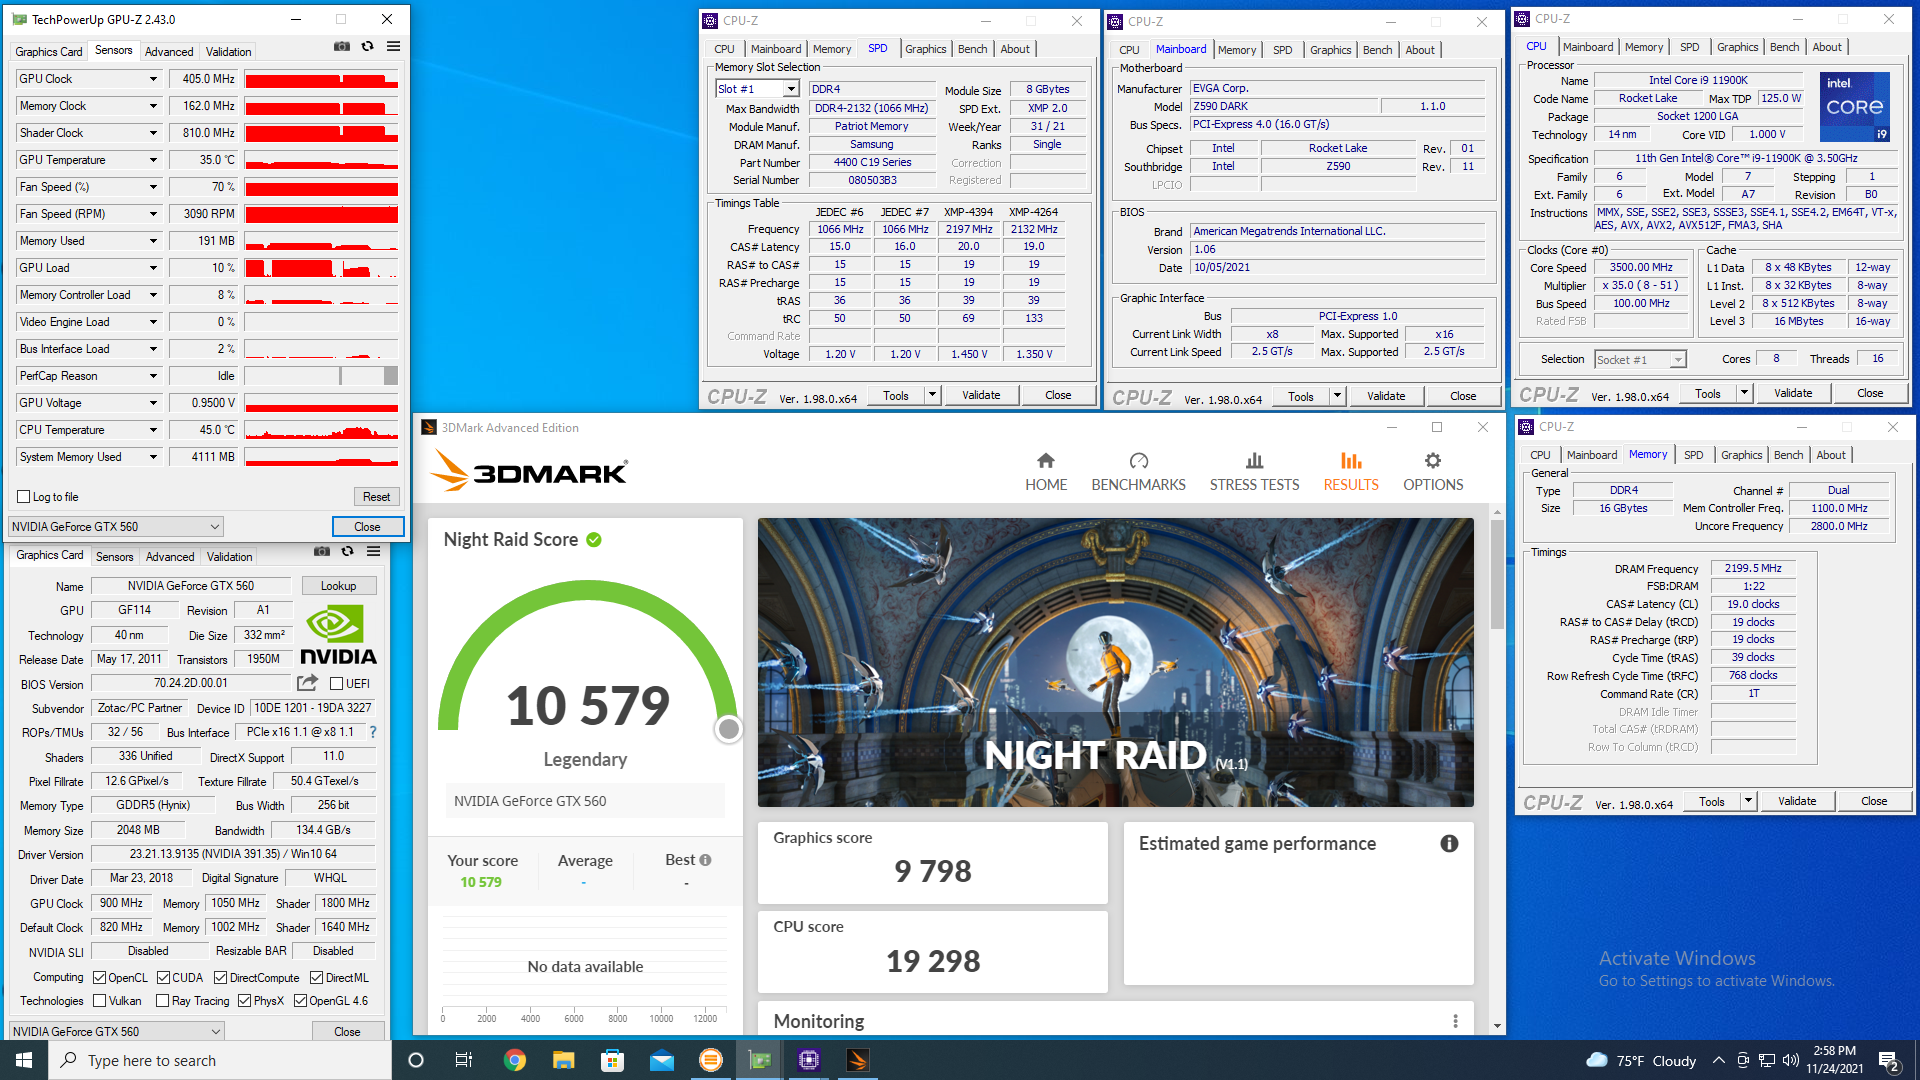Screen dimensions: 1920x1080
Task: Click BIOS export share icon in GPU-Z
Action: [307, 683]
